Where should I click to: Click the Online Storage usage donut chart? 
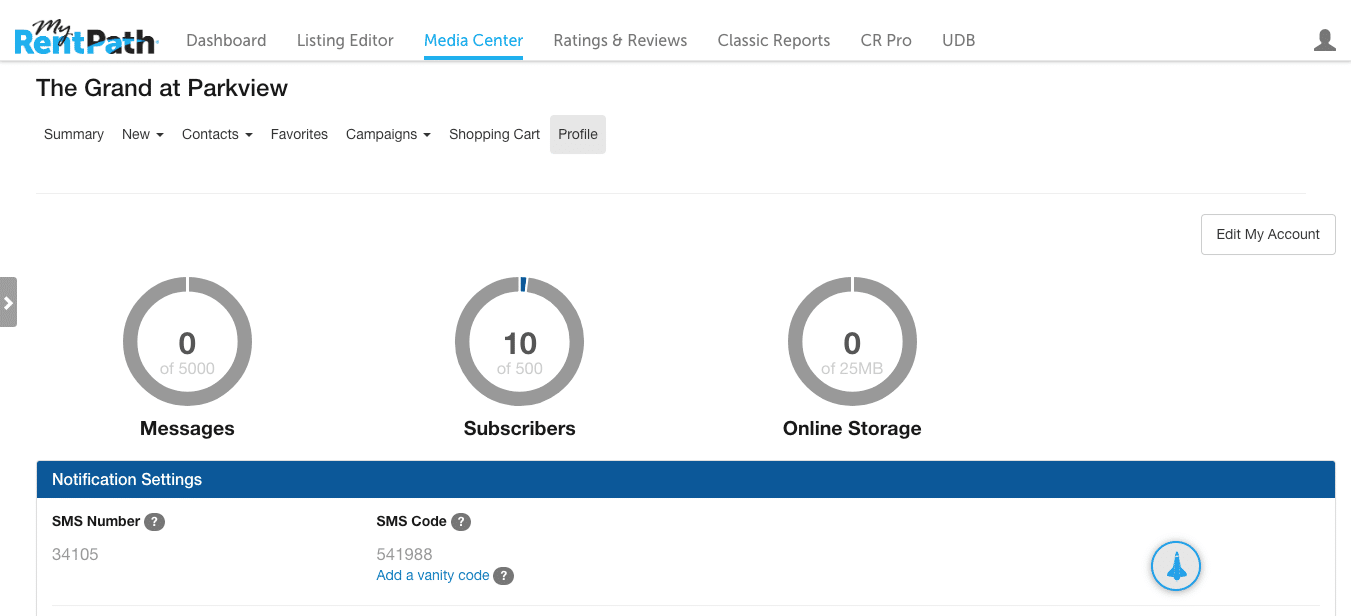[x=852, y=342]
